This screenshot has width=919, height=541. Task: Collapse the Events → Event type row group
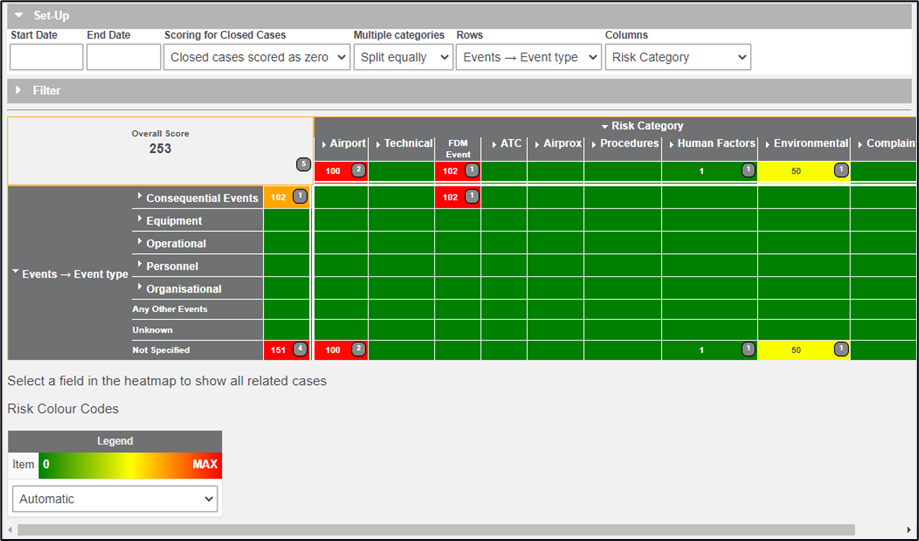pos(15,273)
